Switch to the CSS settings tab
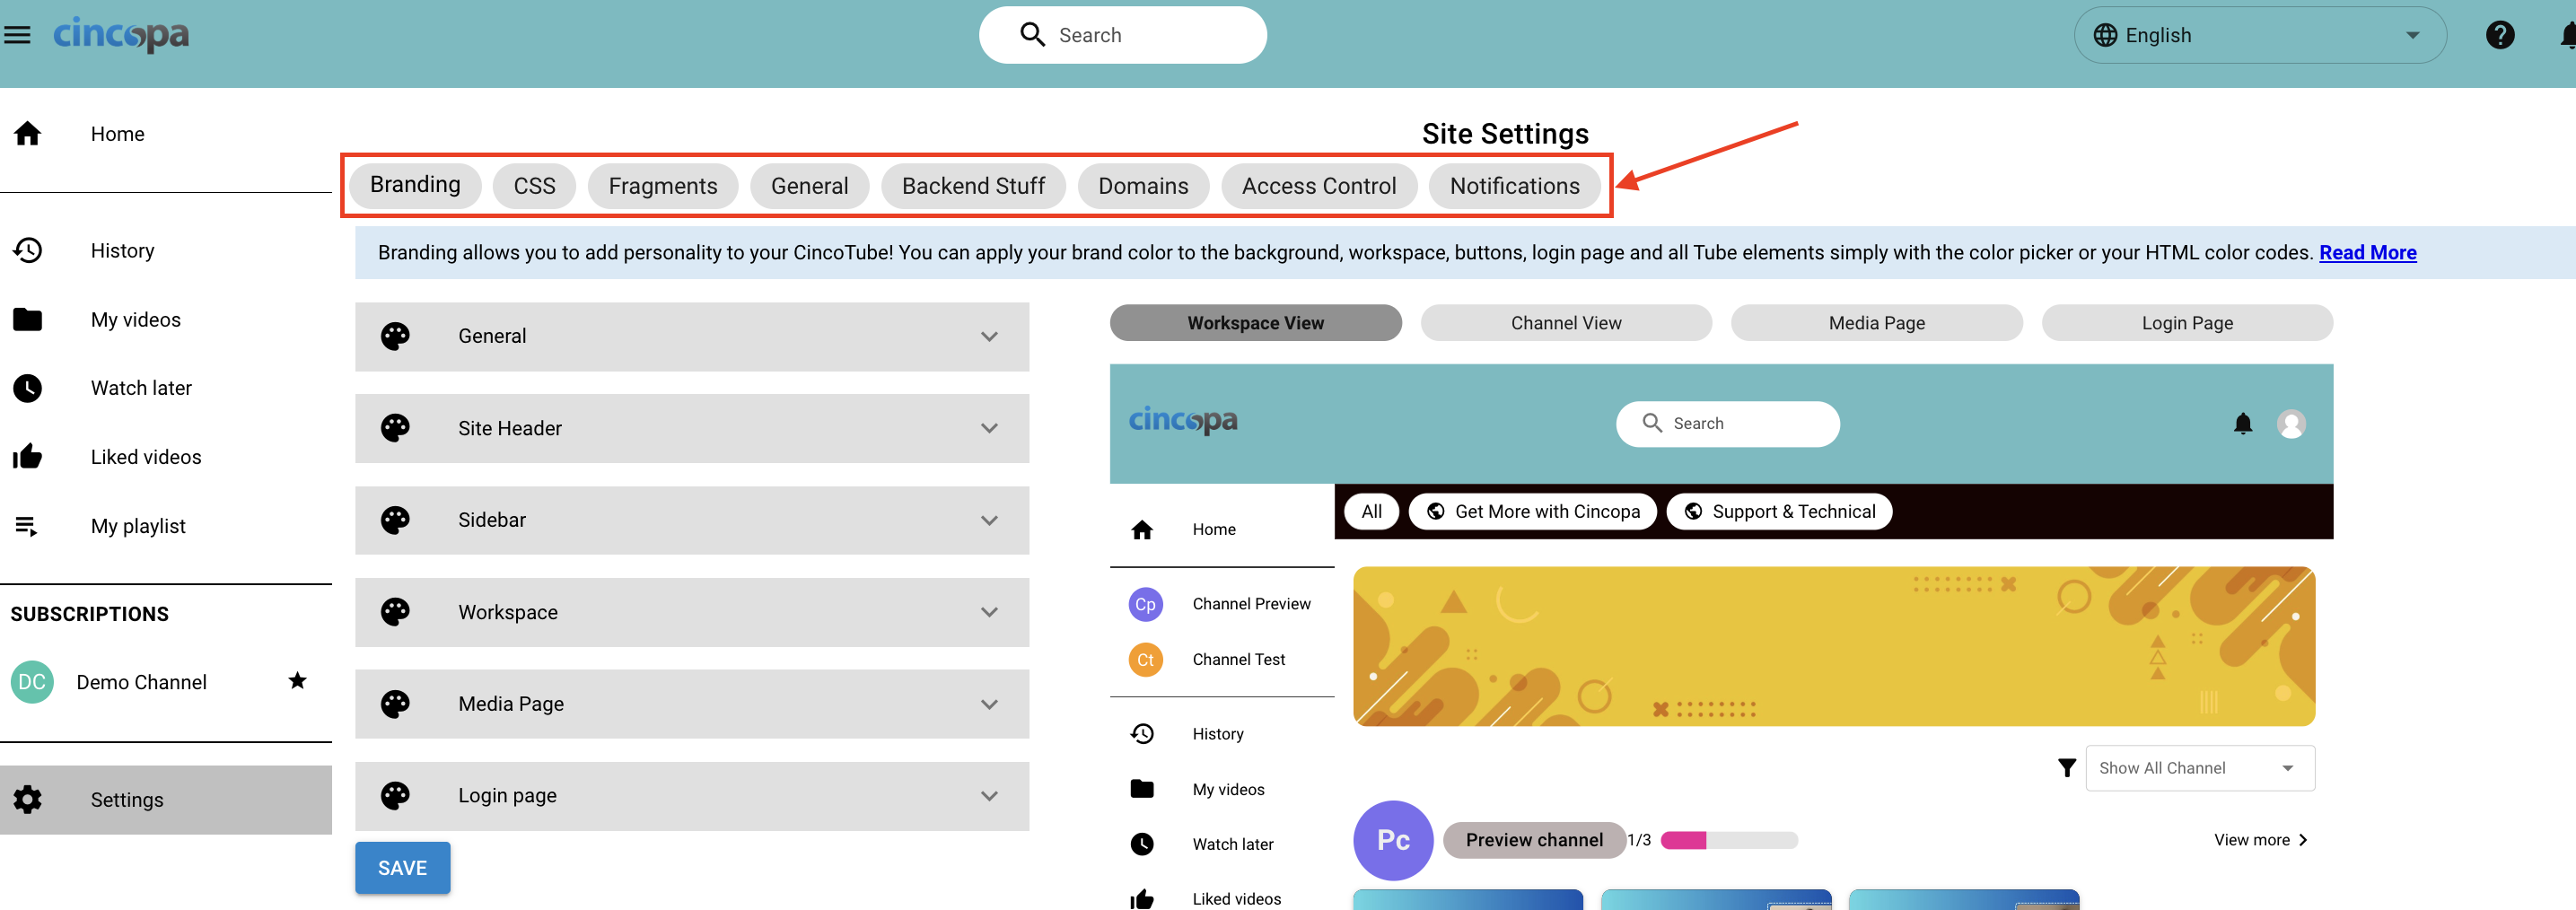 click(534, 186)
